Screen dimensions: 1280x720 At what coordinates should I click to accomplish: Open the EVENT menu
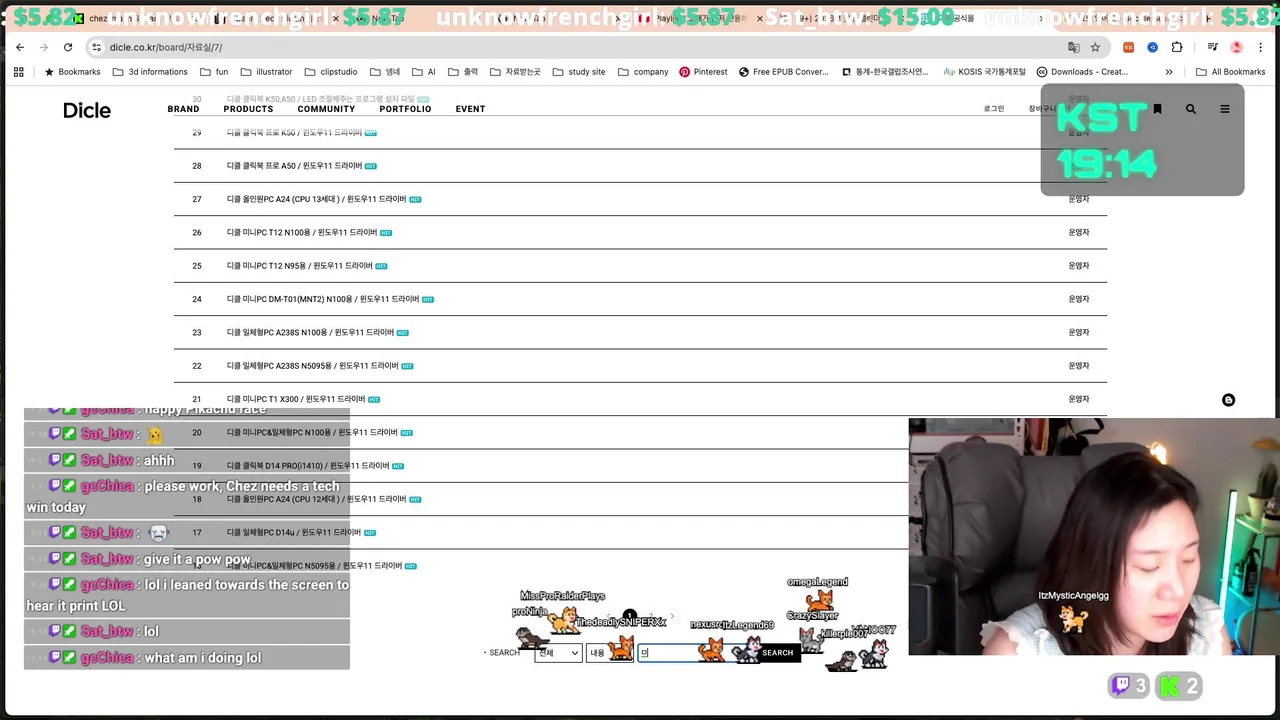[x=470, y=109]
